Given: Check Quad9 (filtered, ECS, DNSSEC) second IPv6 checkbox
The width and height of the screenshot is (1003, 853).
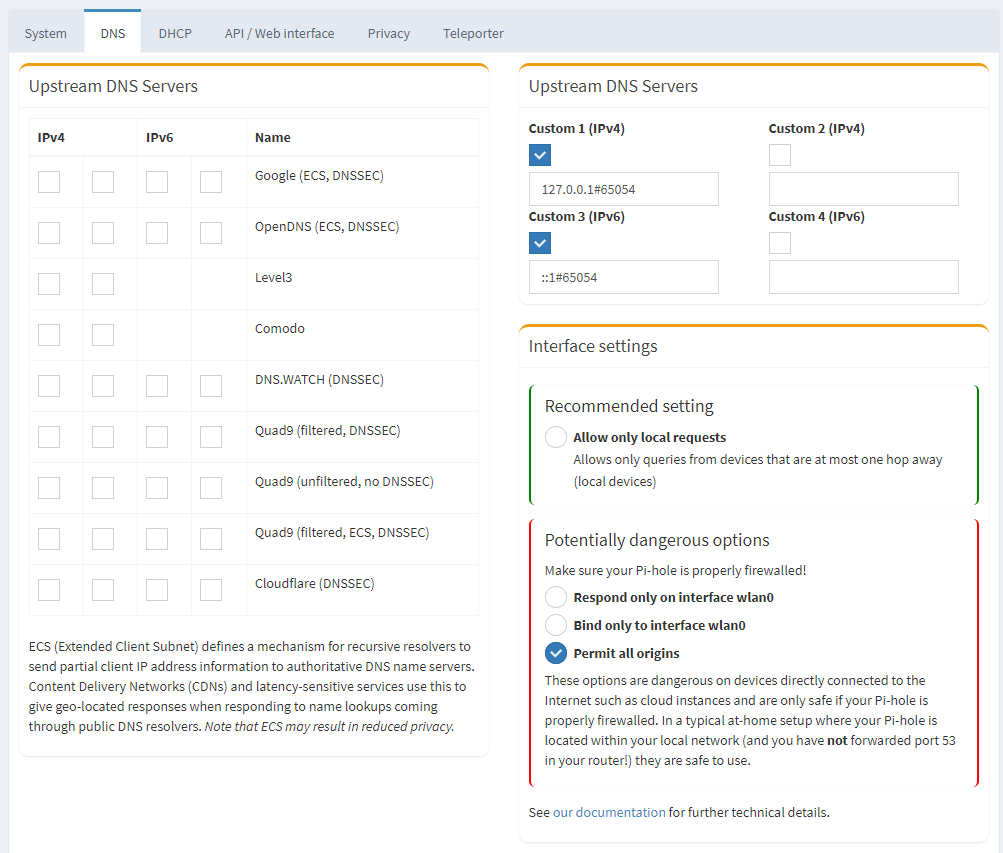Looking at the screenshot, I should click(211, 539).
